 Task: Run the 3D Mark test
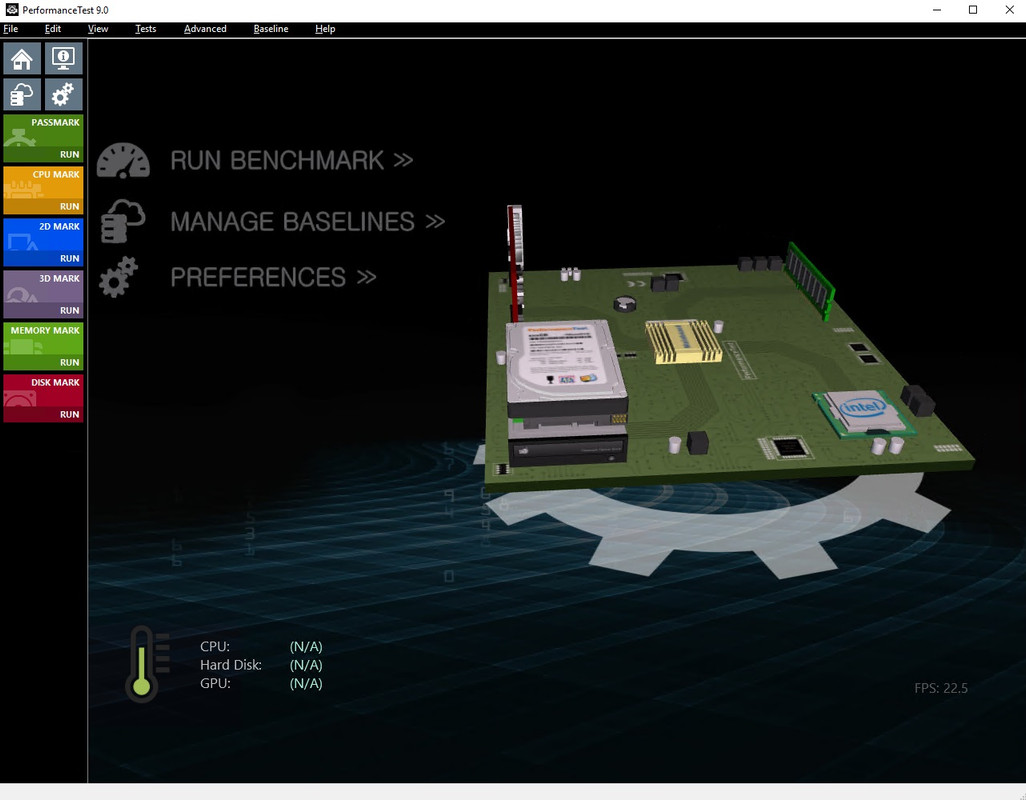tap(69, 311)
